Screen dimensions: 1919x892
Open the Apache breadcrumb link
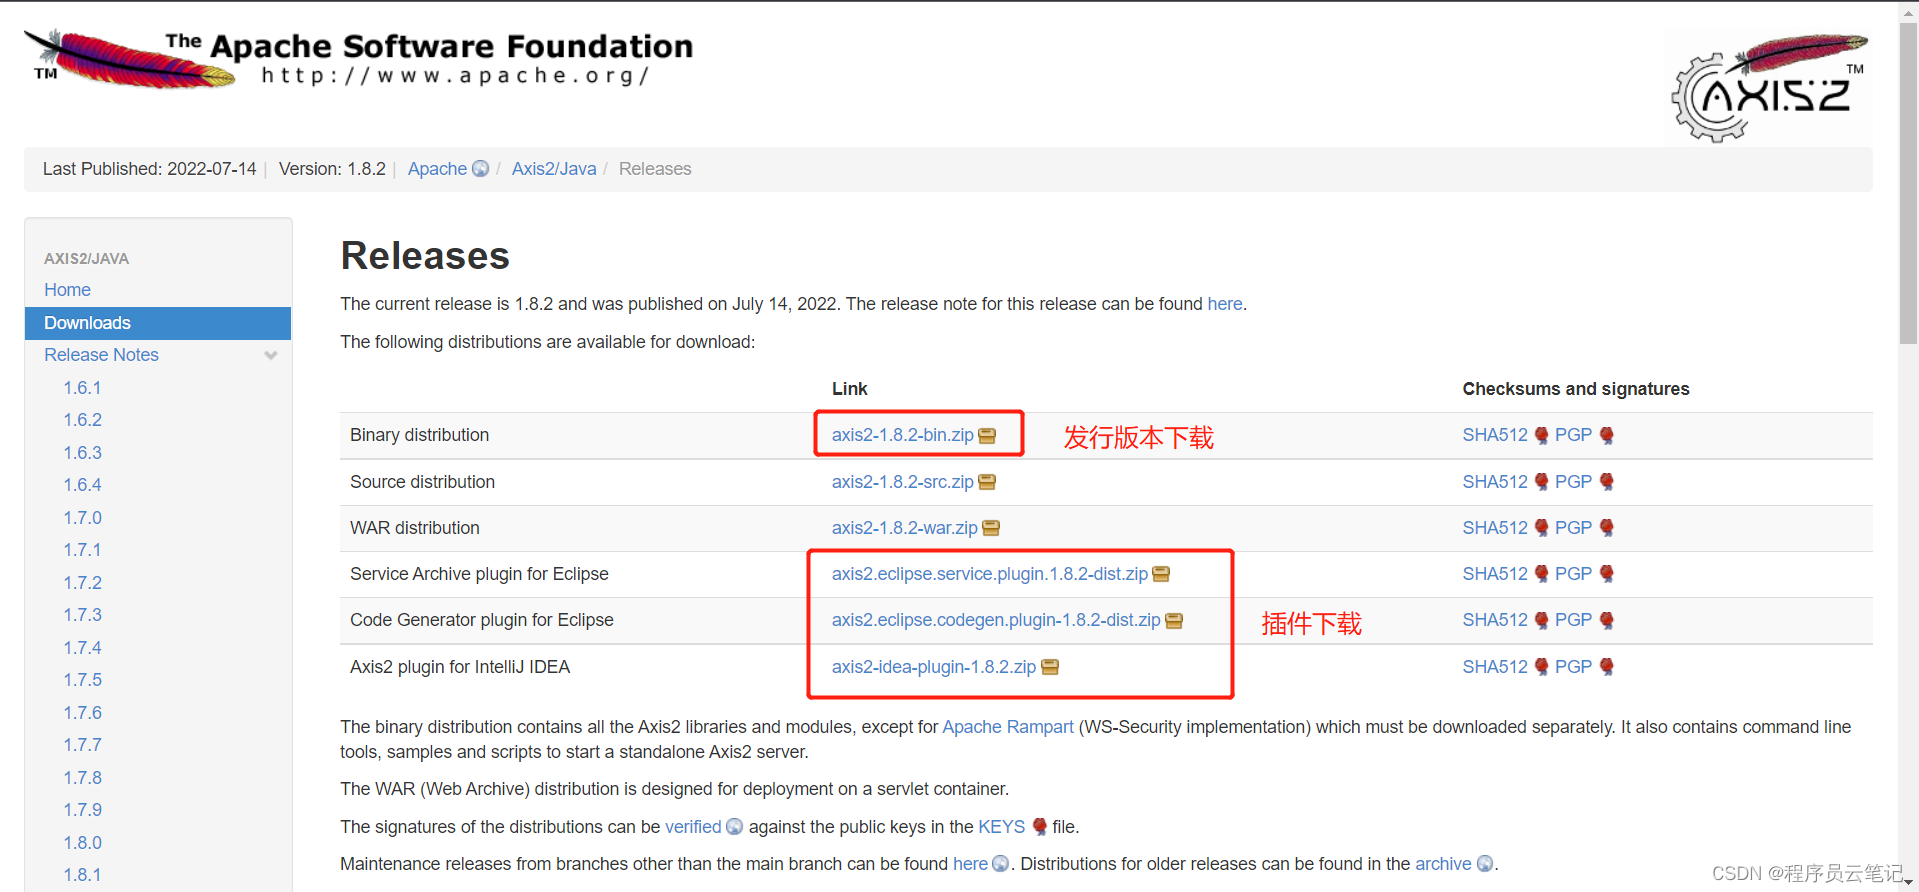(437, 169)
